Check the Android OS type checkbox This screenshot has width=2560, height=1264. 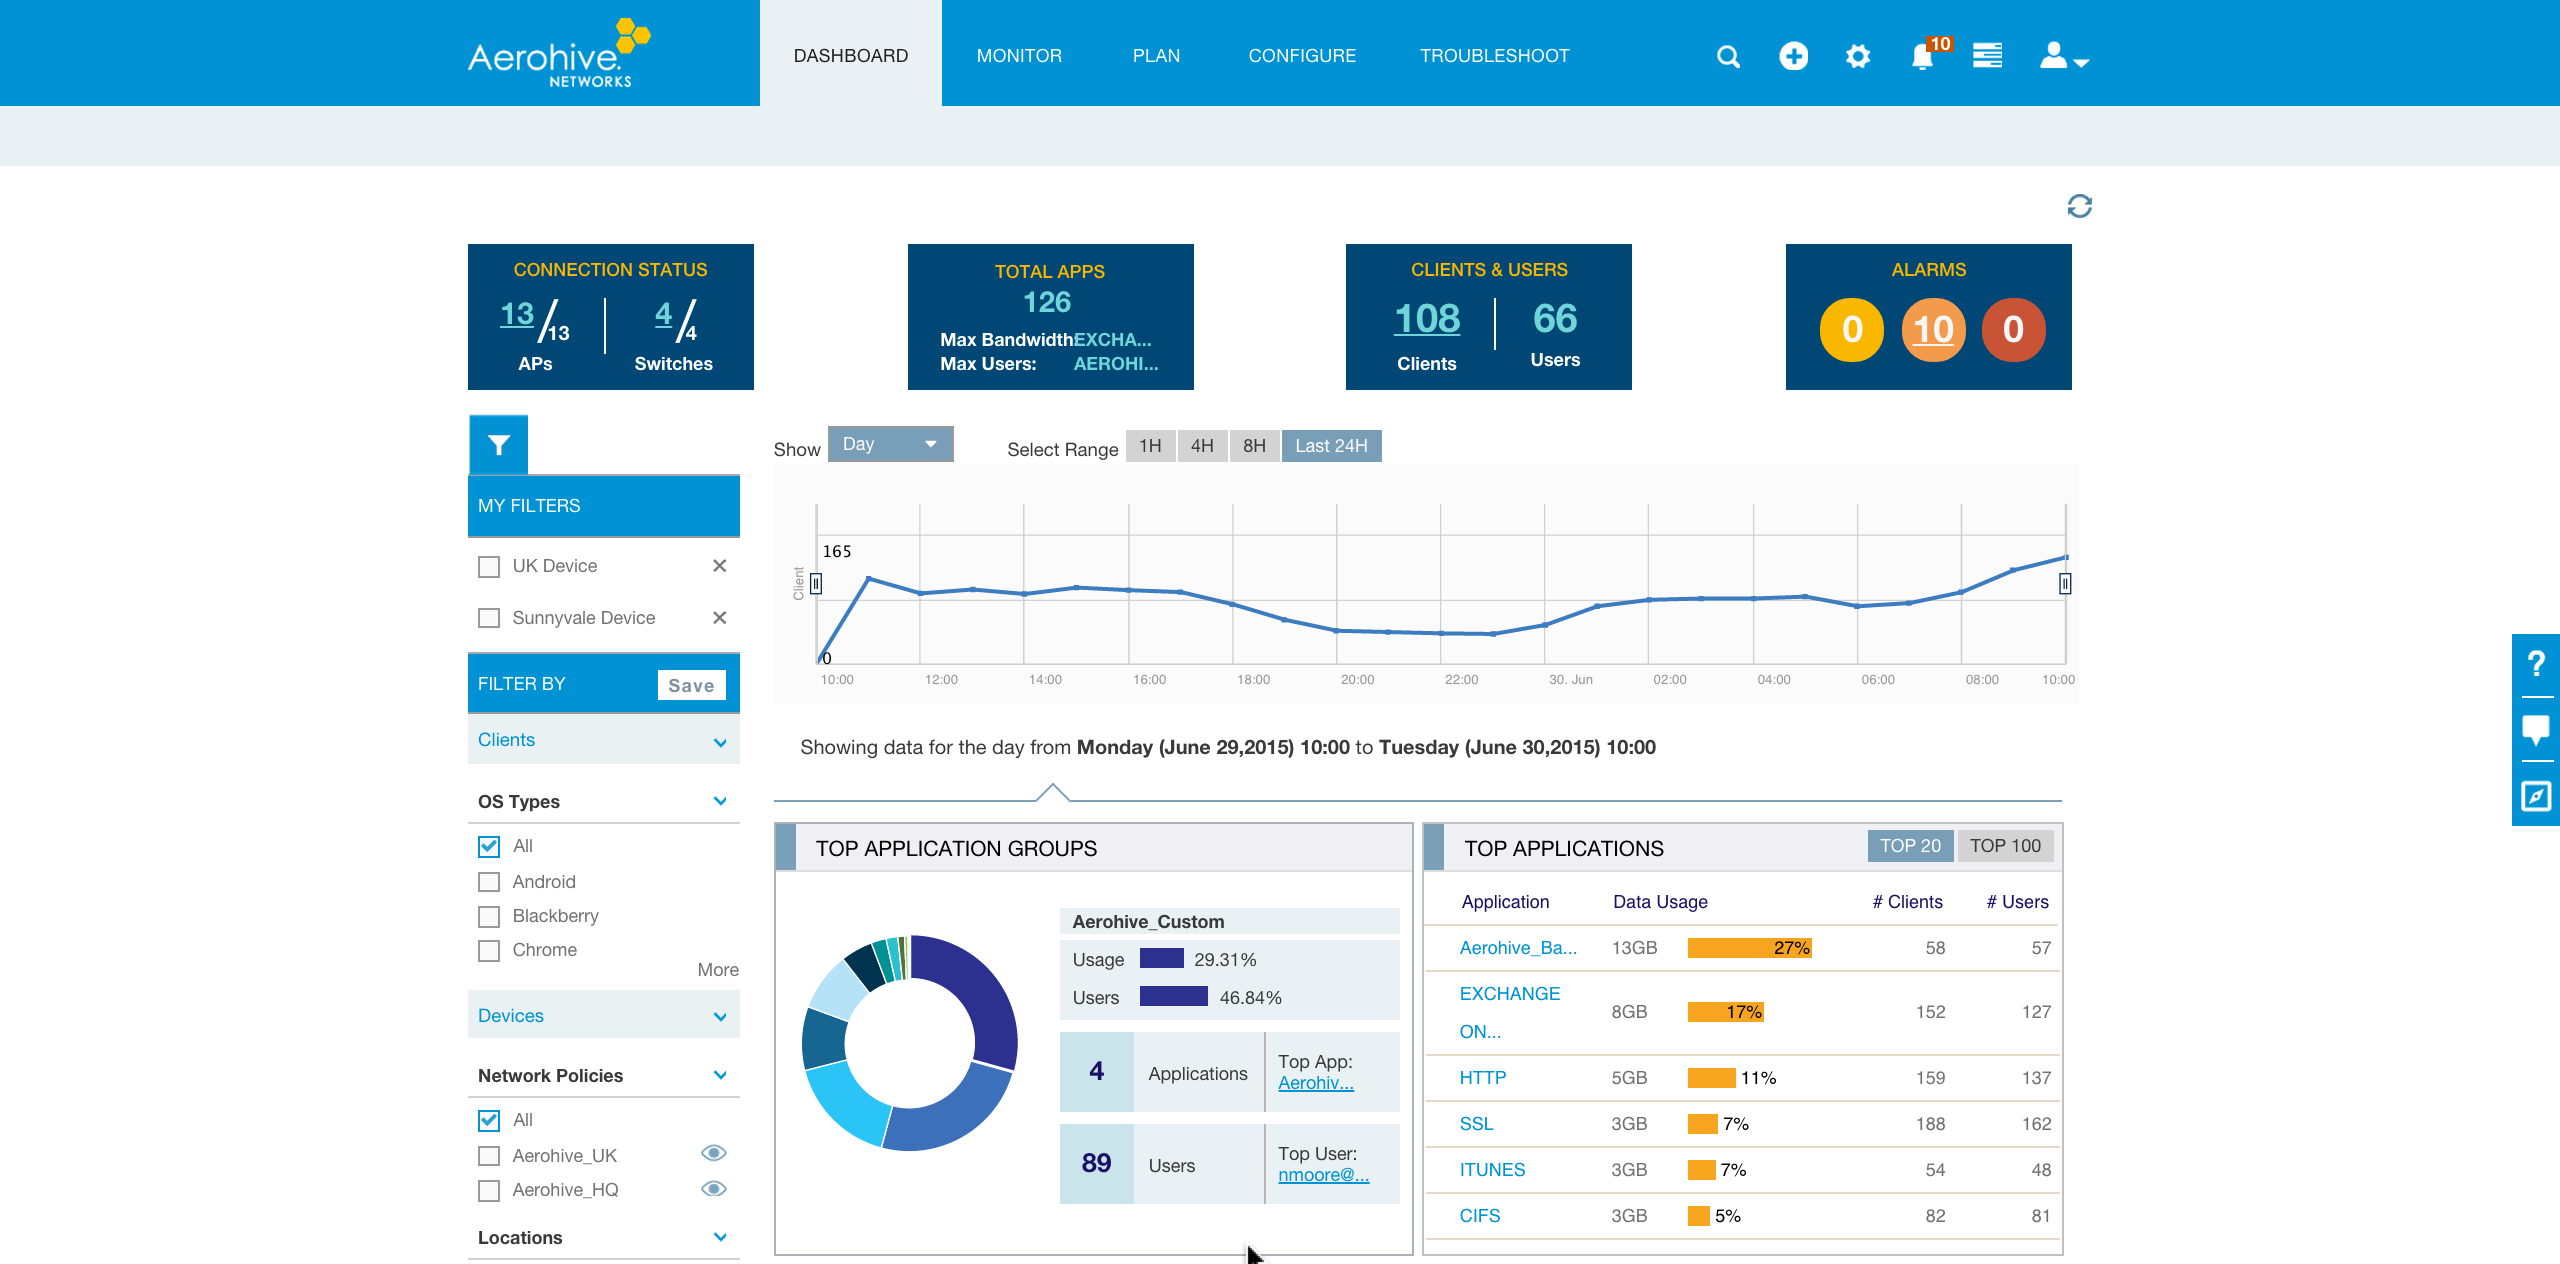coord(489,882)
